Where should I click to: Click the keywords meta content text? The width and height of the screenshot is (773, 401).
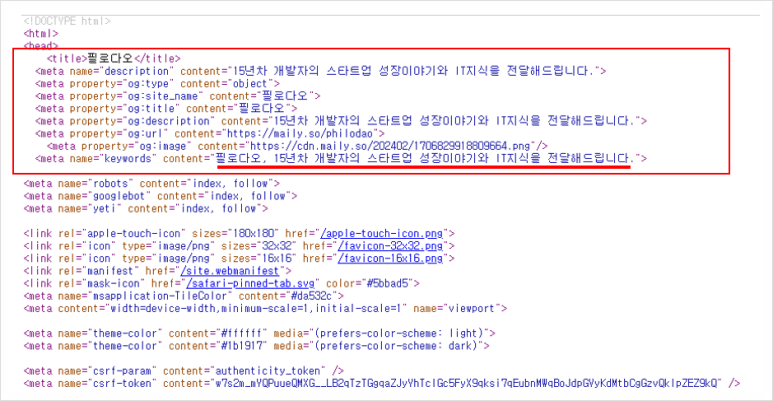[423, 158]
